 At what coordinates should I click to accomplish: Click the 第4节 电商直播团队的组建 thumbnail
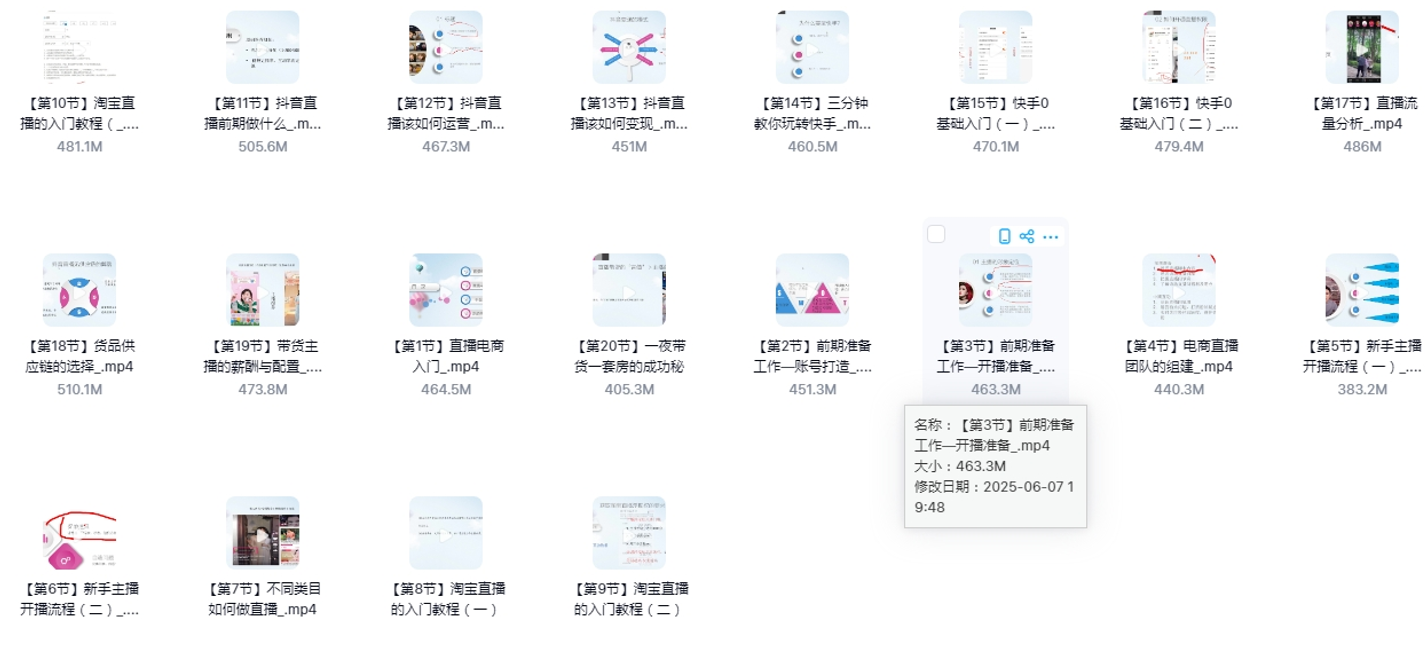[1178, 290]
